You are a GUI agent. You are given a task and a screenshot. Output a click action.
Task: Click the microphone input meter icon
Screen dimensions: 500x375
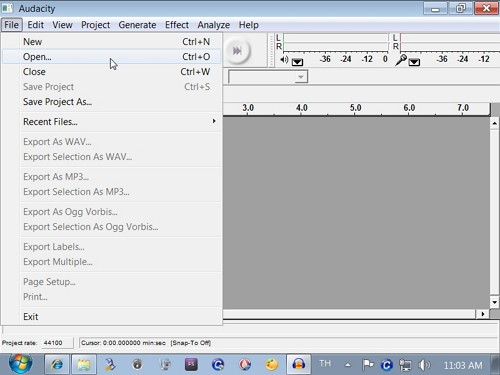401,60
